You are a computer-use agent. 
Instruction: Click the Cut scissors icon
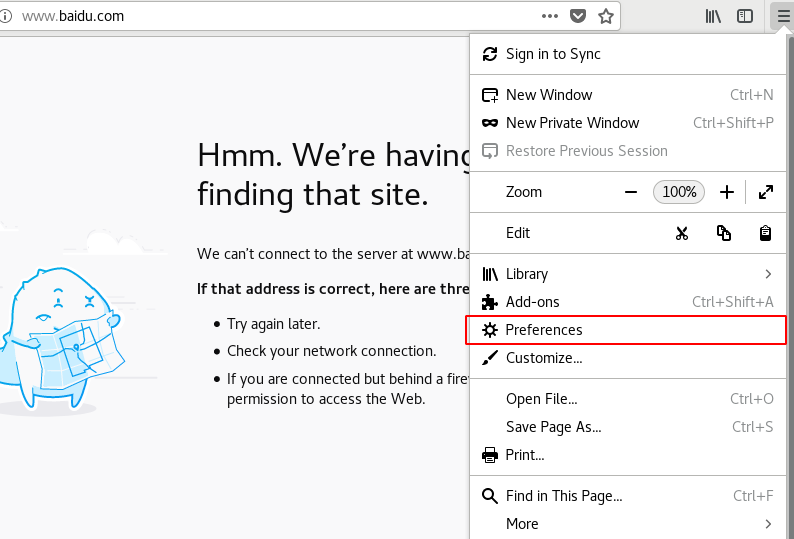pos(682,233)
